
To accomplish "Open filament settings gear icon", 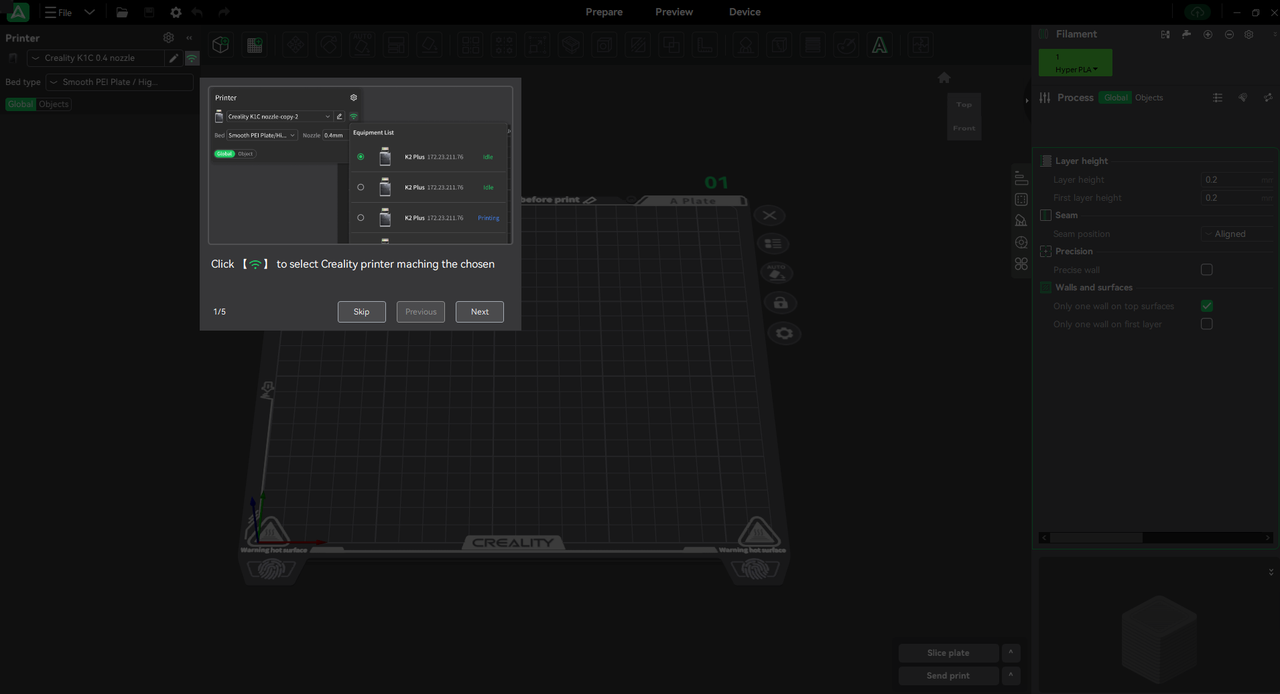I will coord(1250,34).
